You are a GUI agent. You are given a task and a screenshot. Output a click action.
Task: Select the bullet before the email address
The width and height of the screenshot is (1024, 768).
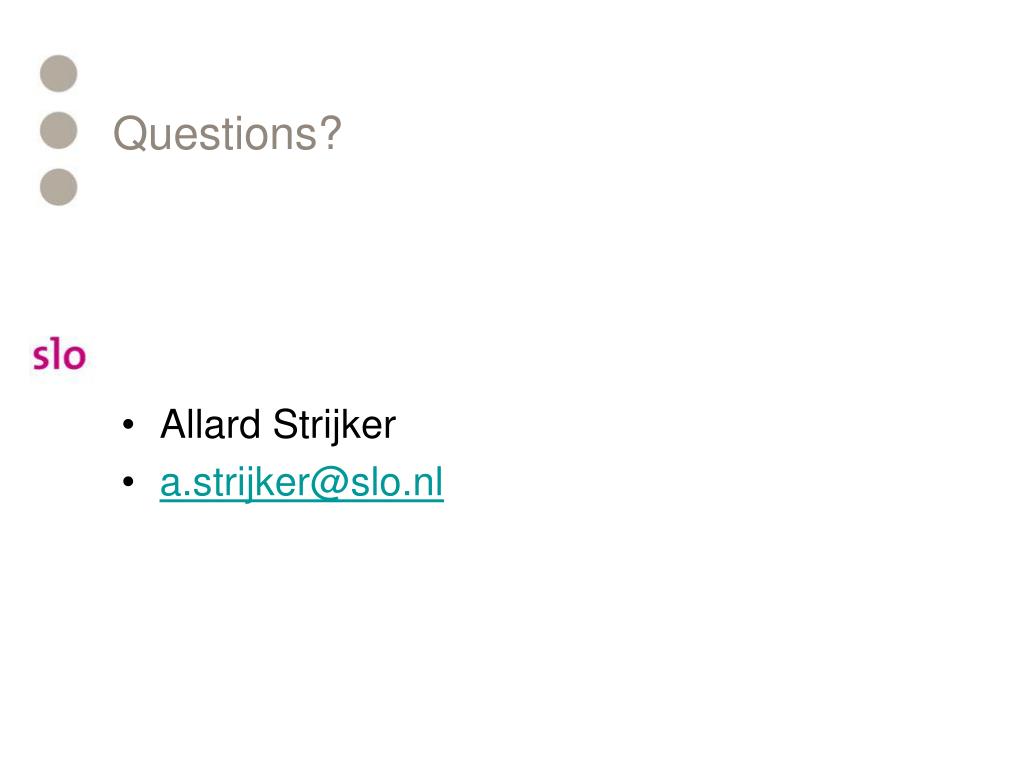click(x=128, y=482)
